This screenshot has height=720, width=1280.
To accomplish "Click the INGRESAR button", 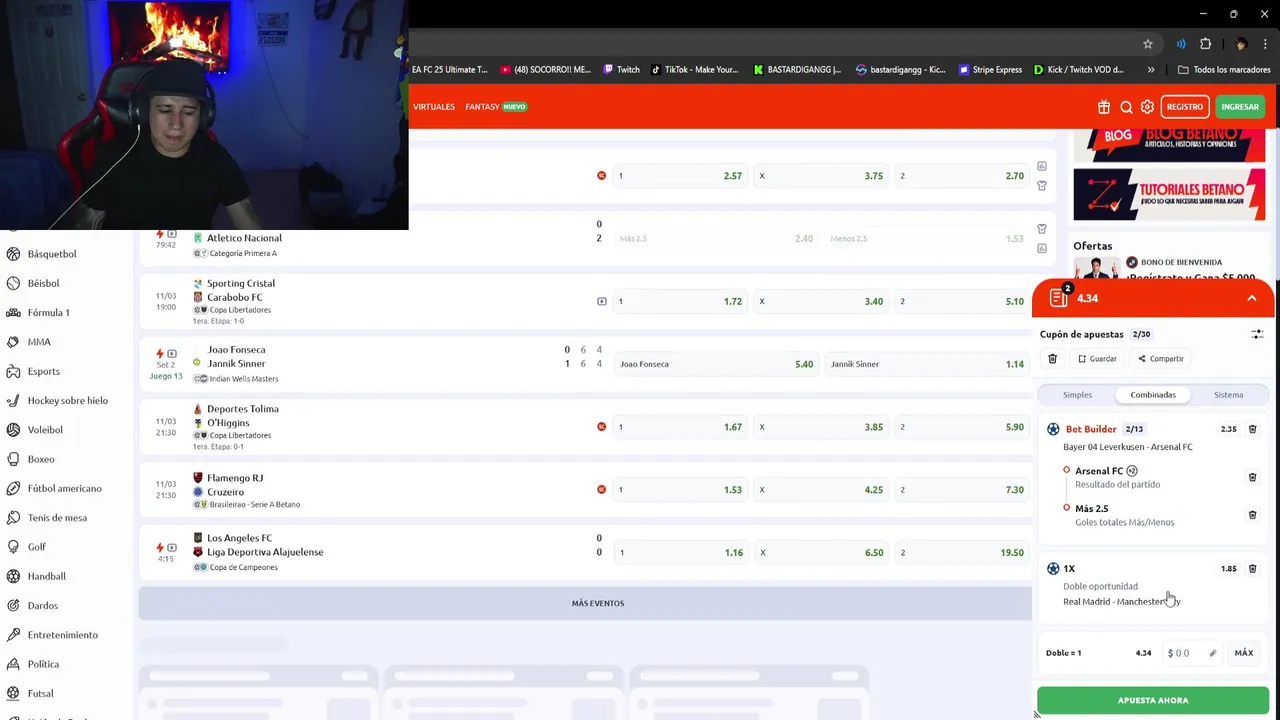I will pyautogui.click(x=1240, y=107).
